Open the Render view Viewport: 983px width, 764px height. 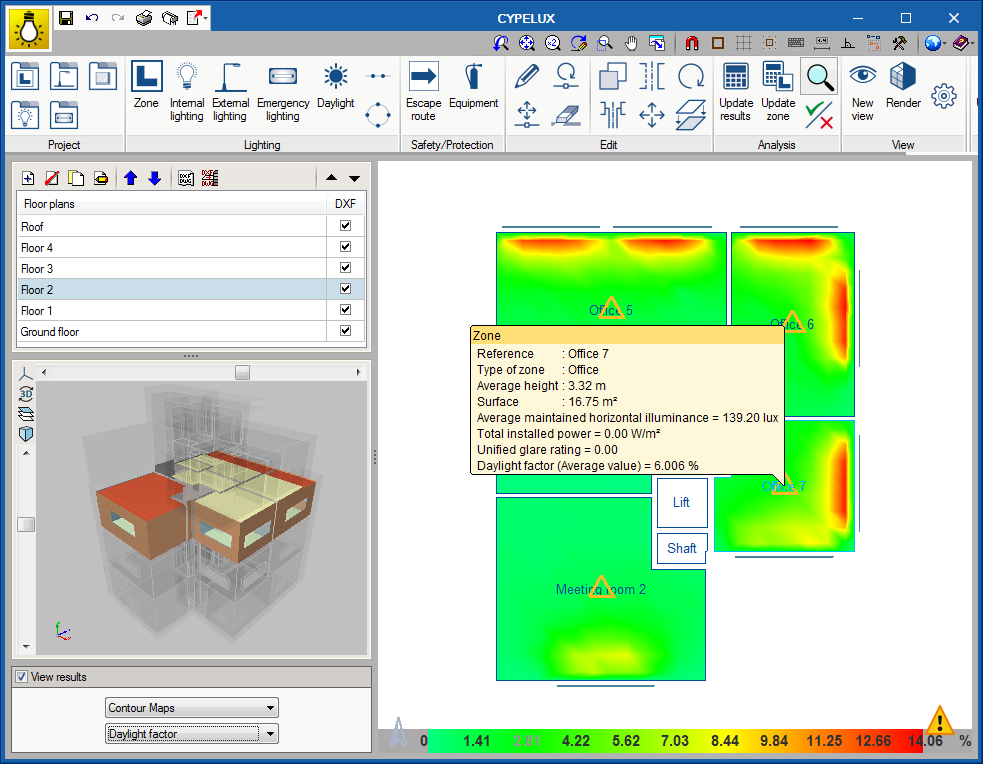(903, 87)
